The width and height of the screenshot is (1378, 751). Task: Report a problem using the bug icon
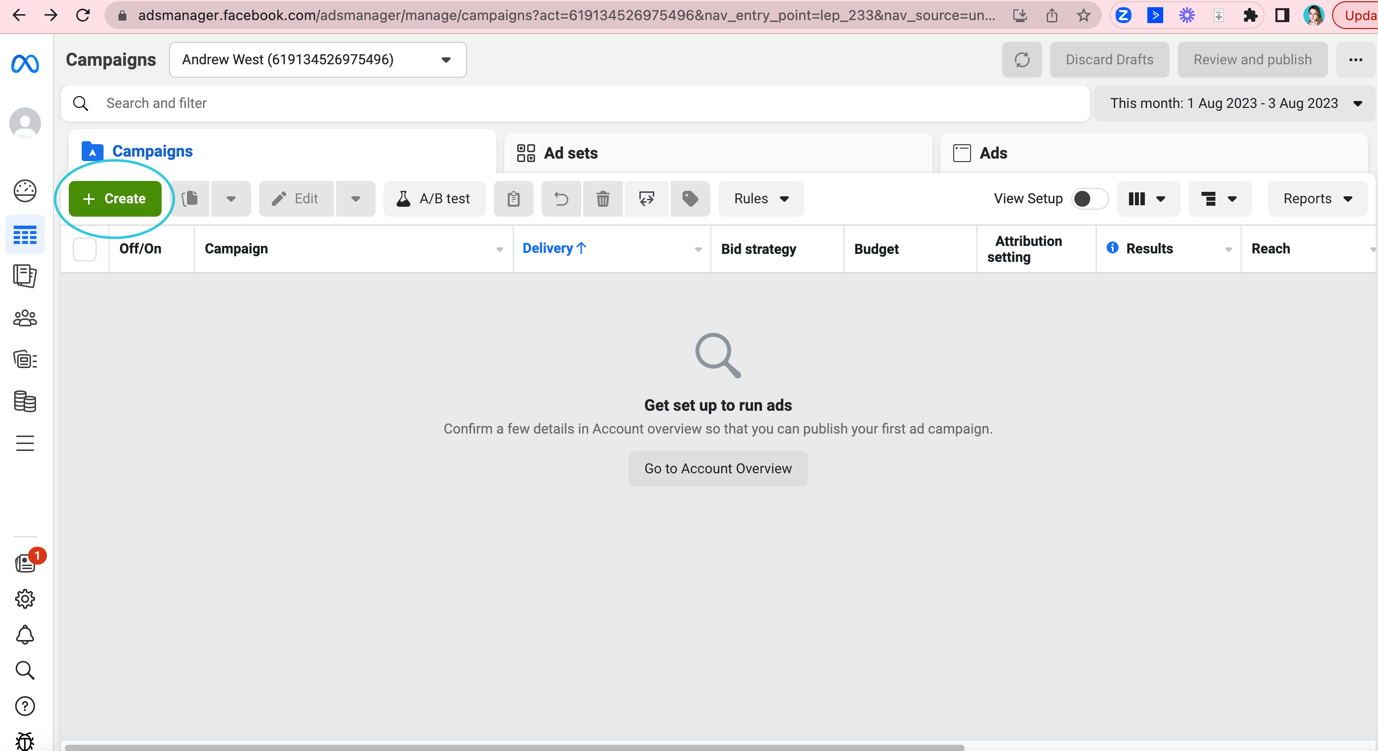(x=25, y=741)
